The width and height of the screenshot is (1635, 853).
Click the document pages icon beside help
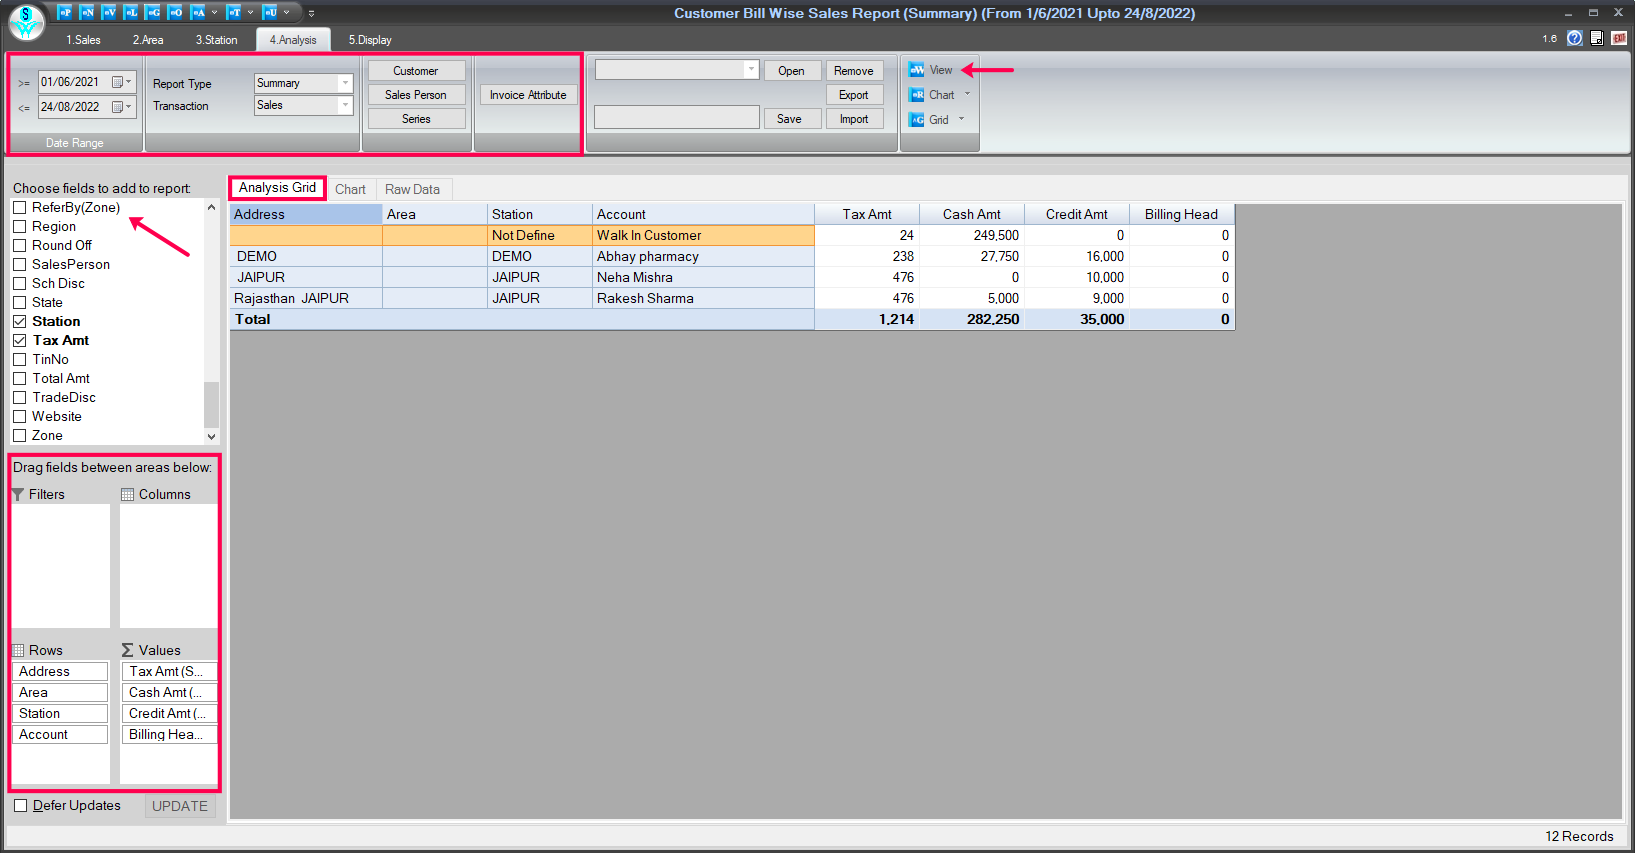(1597, 38)
